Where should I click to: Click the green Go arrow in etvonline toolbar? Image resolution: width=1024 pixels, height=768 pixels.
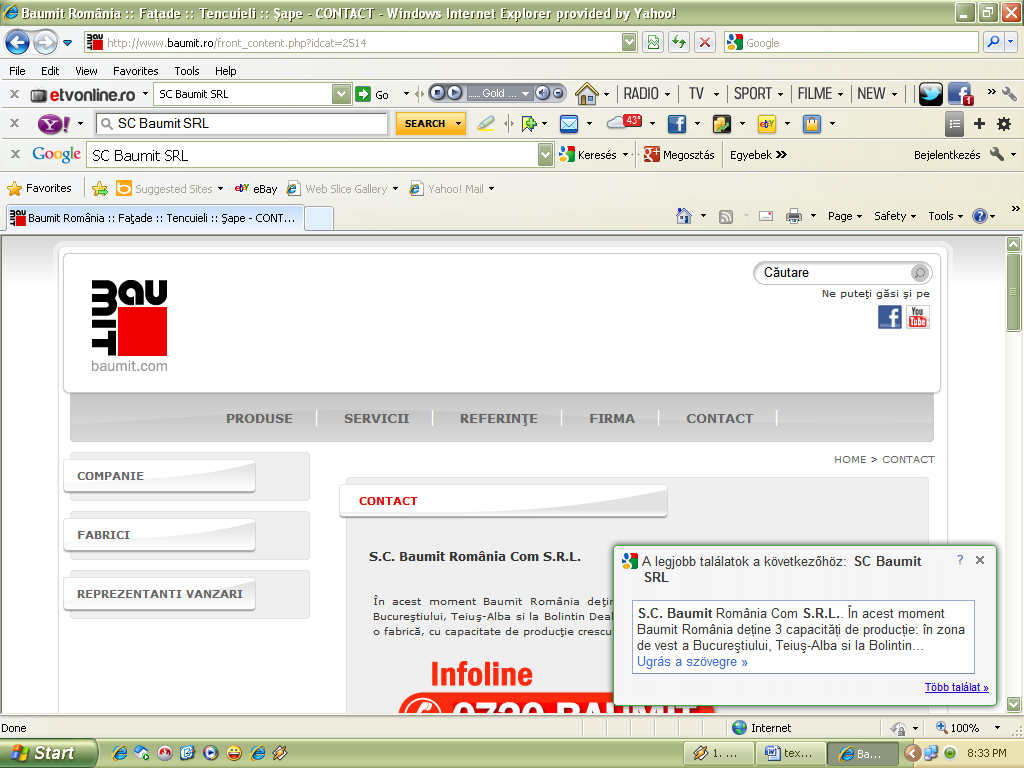[x=363, y=94]
